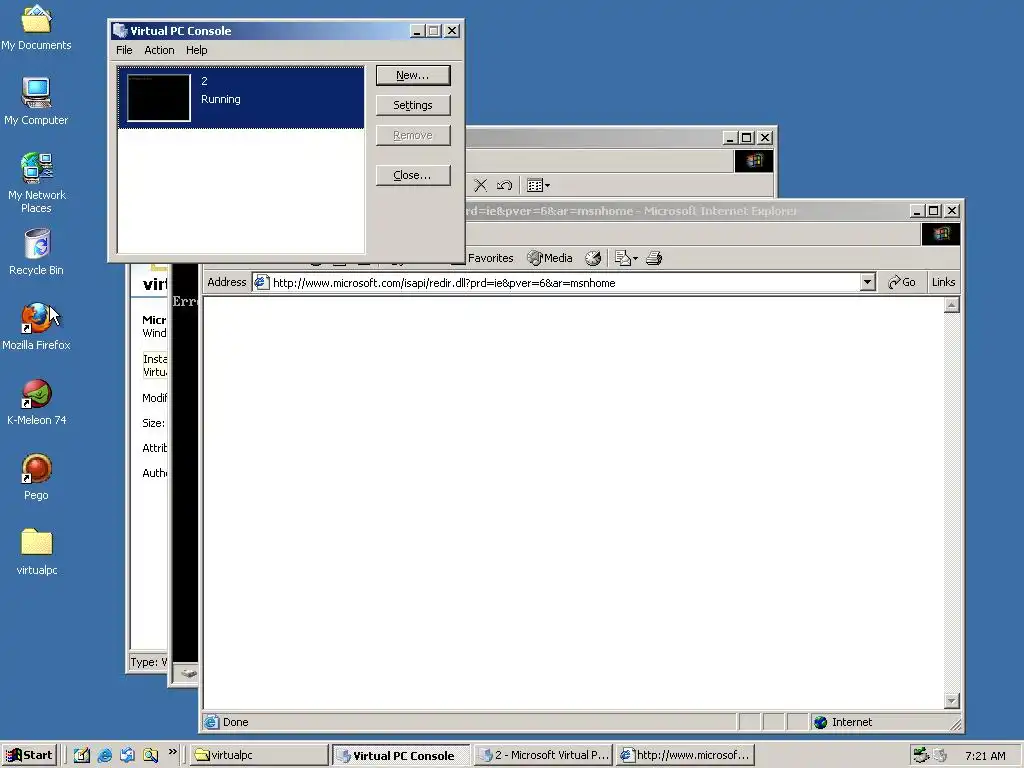Maximize the Internet Explorer window

point(934,210)
